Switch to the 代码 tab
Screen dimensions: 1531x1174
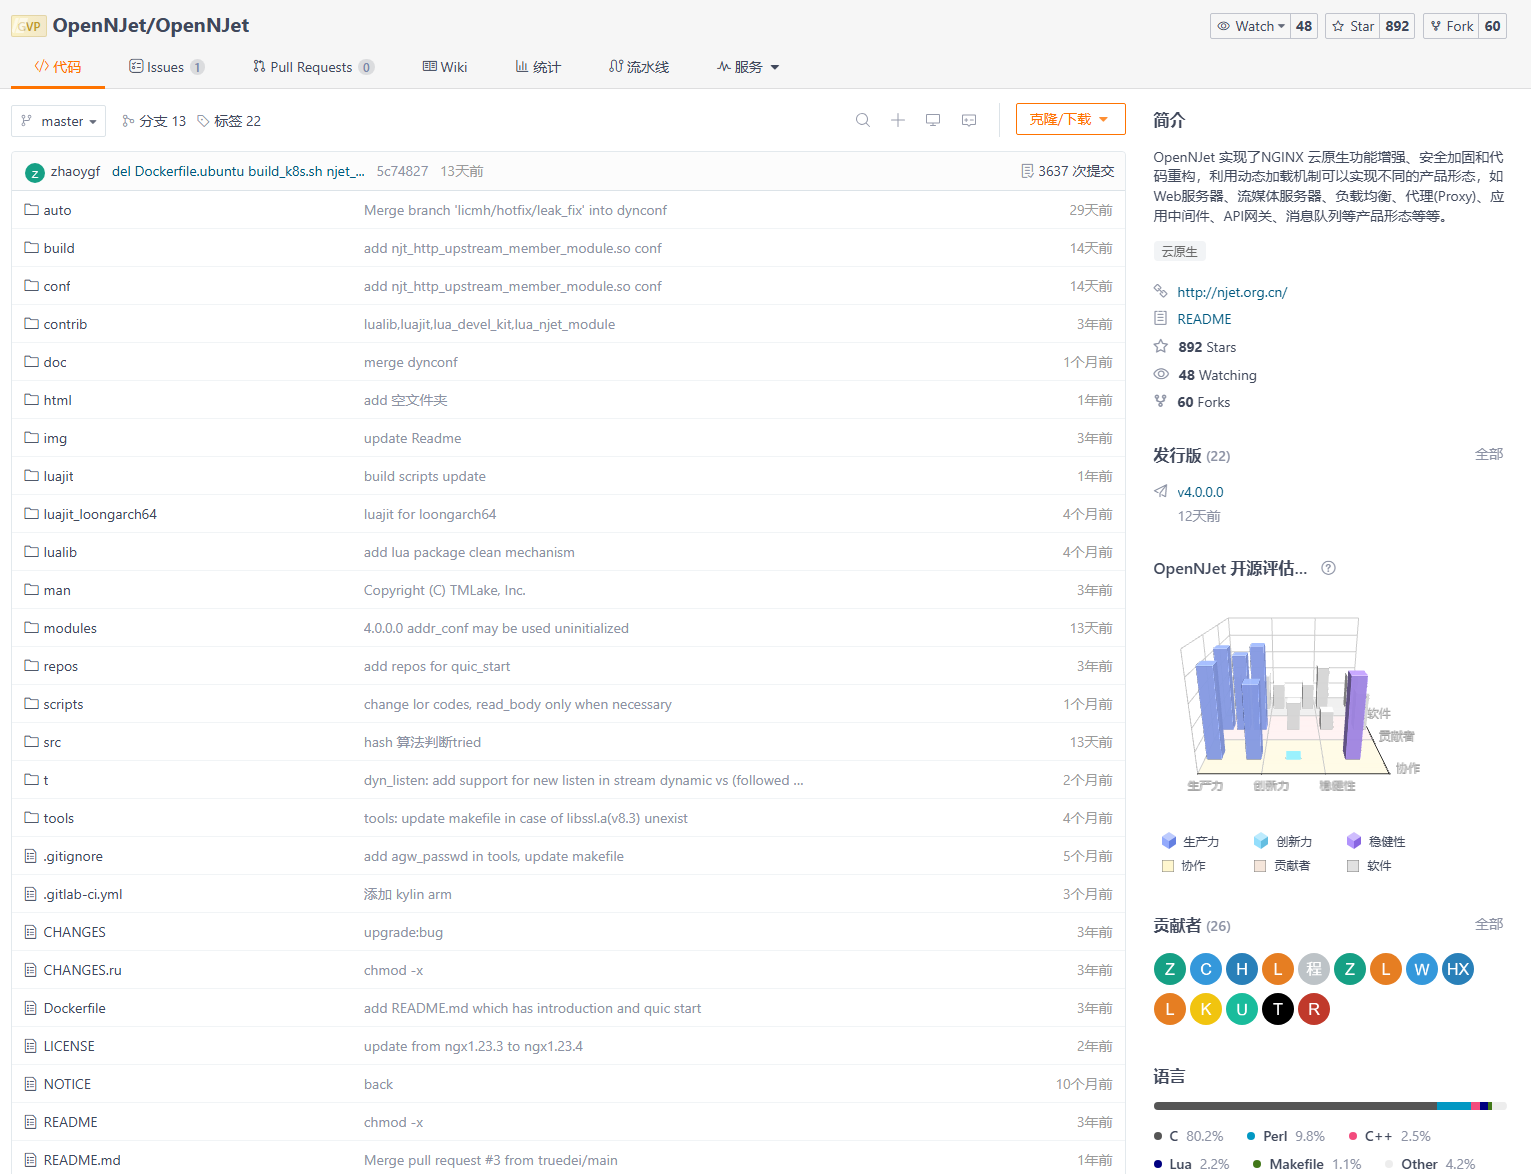coord(58,67)
